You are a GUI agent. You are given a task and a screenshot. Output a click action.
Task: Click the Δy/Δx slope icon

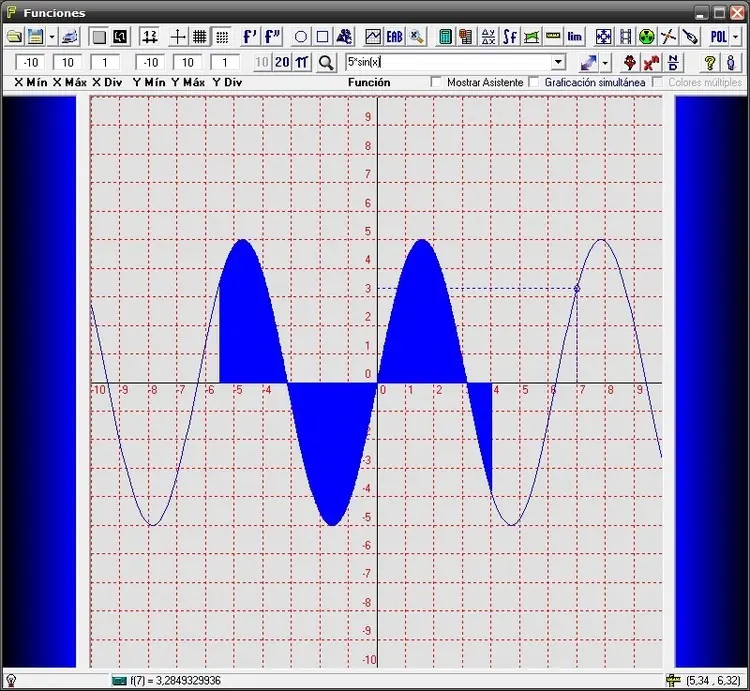click(488, 36)
